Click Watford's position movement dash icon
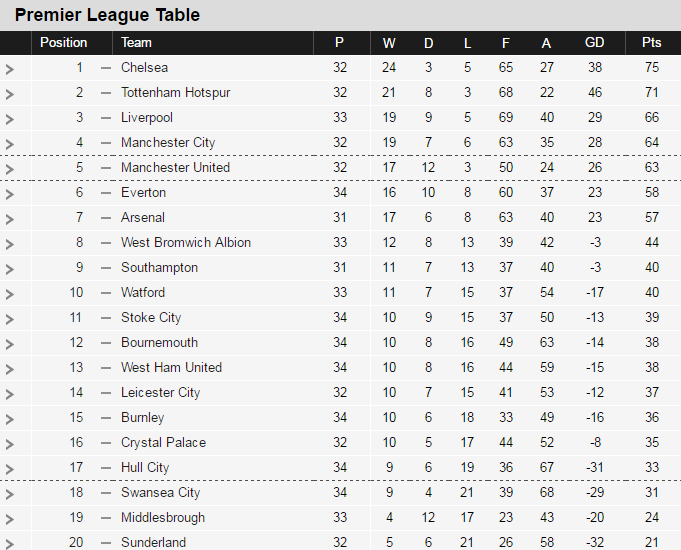The width and height of the screenshot is (681, 550). coord(106,293)
